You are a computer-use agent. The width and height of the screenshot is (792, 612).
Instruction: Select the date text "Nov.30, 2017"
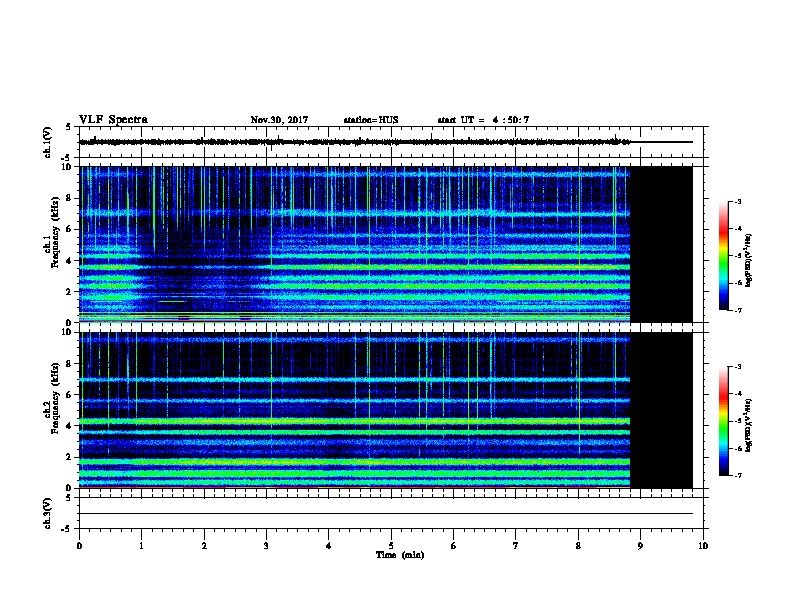click(279, 120)
